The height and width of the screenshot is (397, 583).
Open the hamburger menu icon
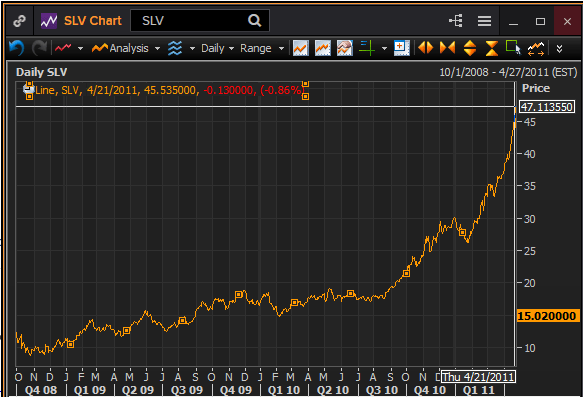(x=484, y=21)
